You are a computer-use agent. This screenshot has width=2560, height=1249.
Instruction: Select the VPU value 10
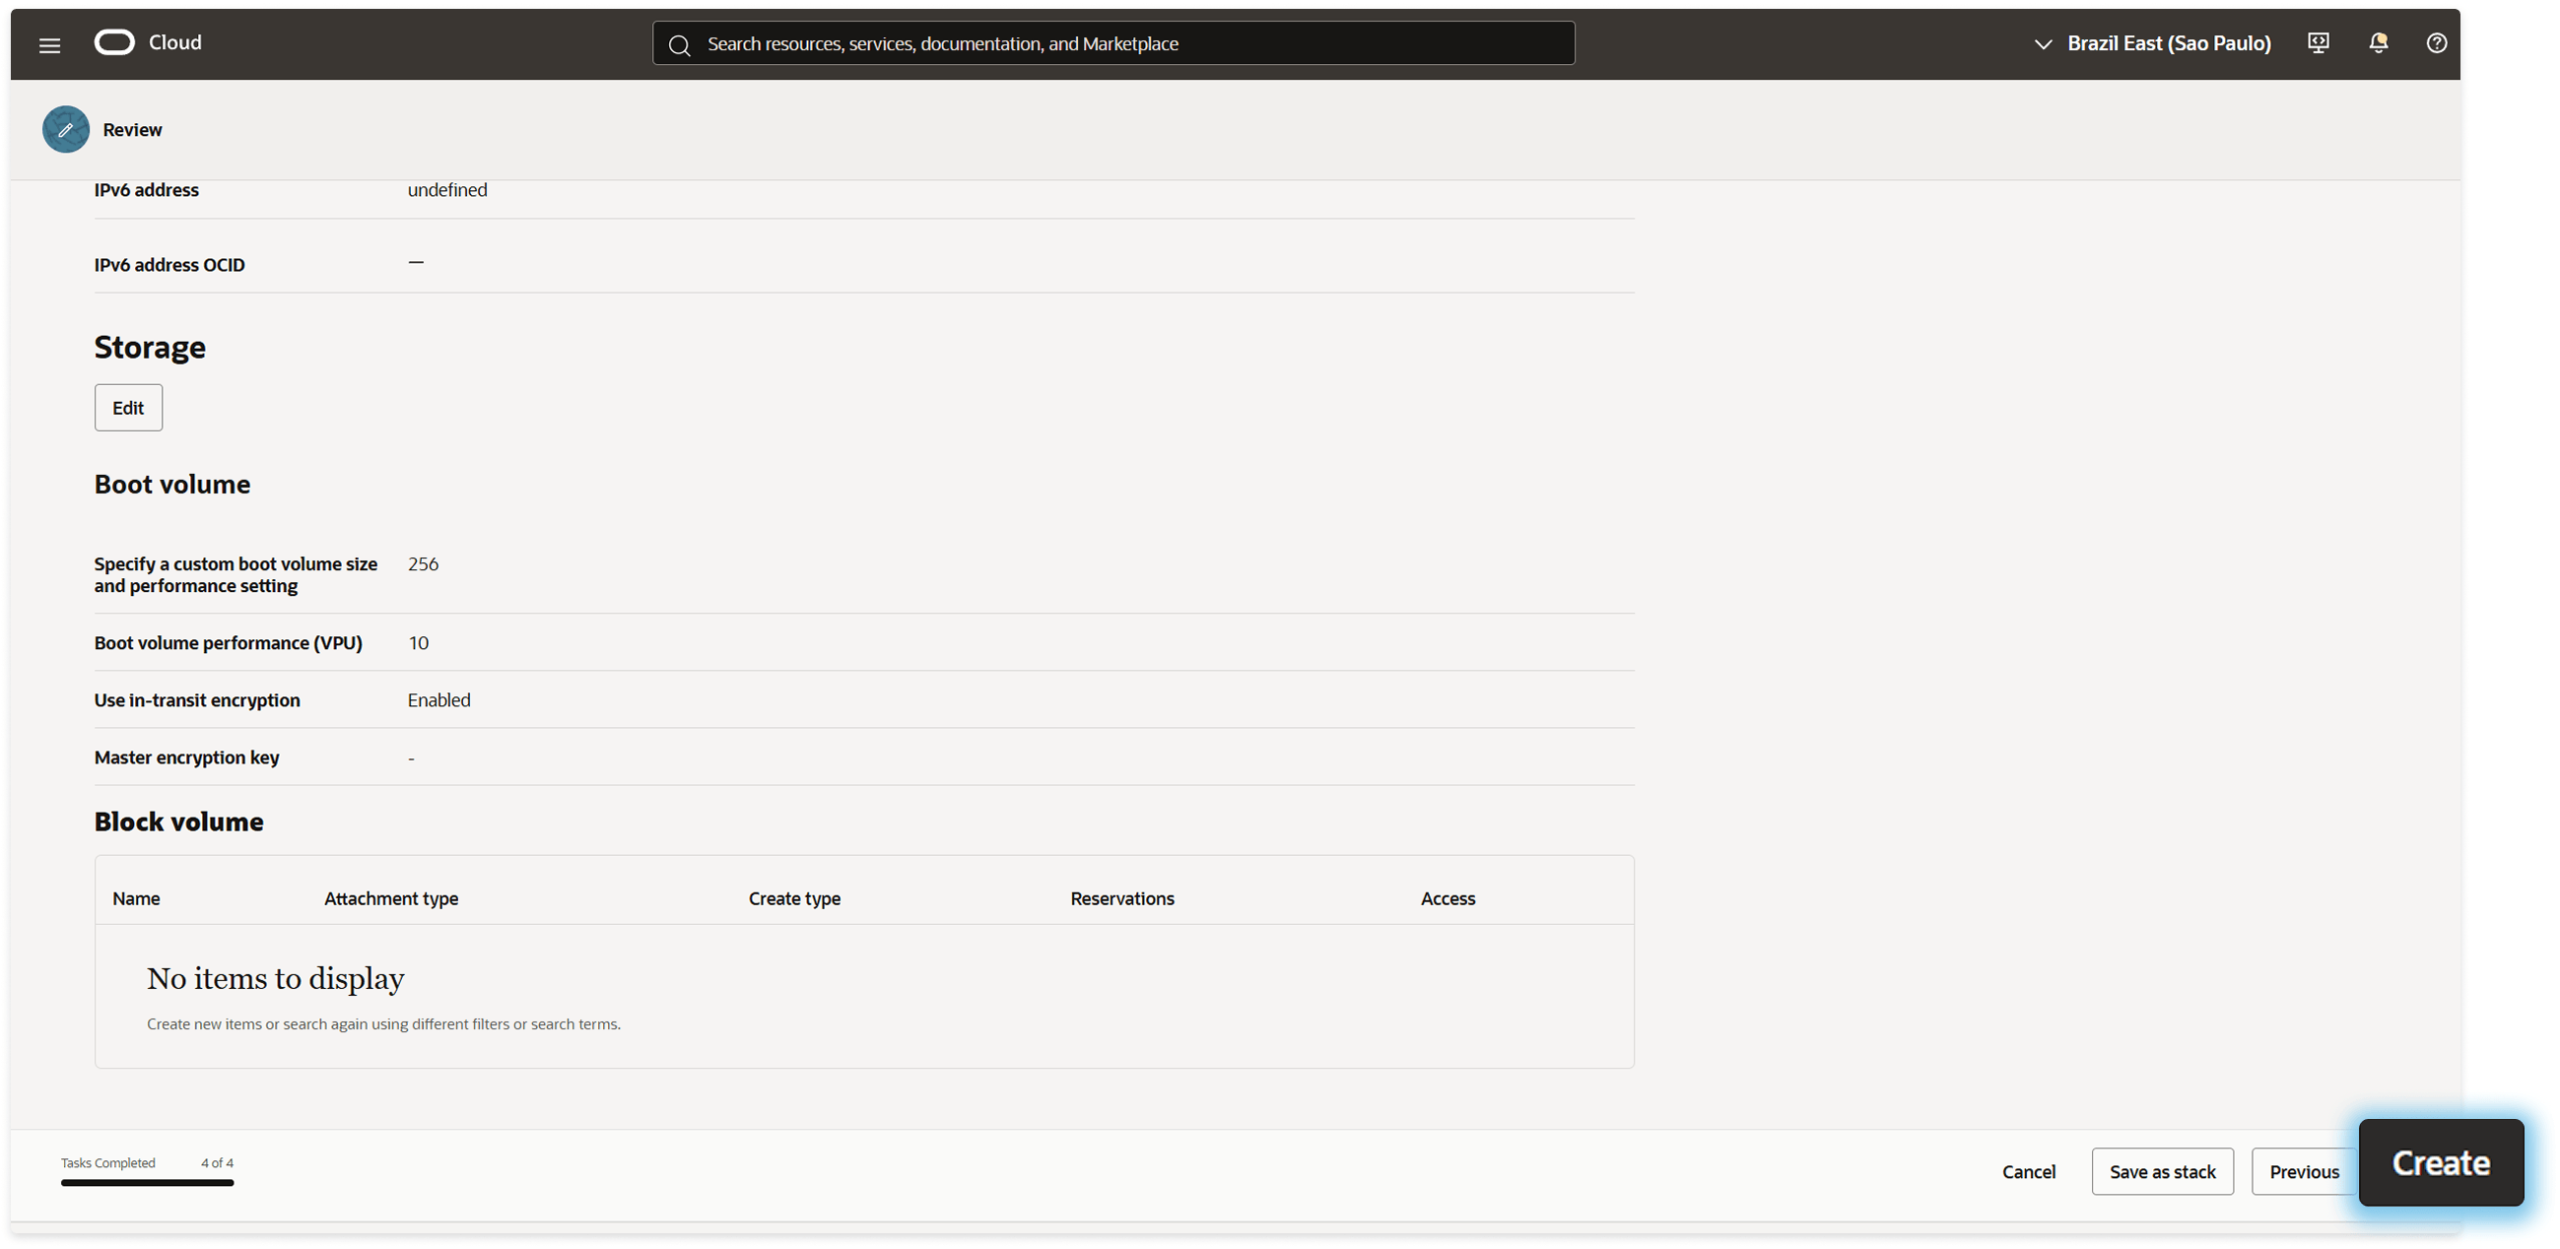(x=418, y=643)
